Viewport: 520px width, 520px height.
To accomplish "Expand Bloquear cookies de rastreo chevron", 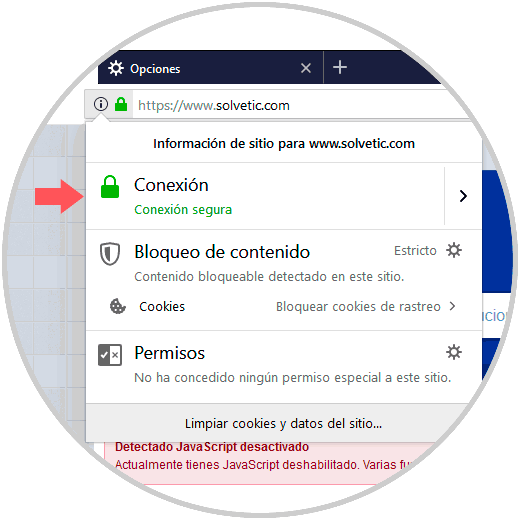I will pyautogui.click(x=452, y=306).
